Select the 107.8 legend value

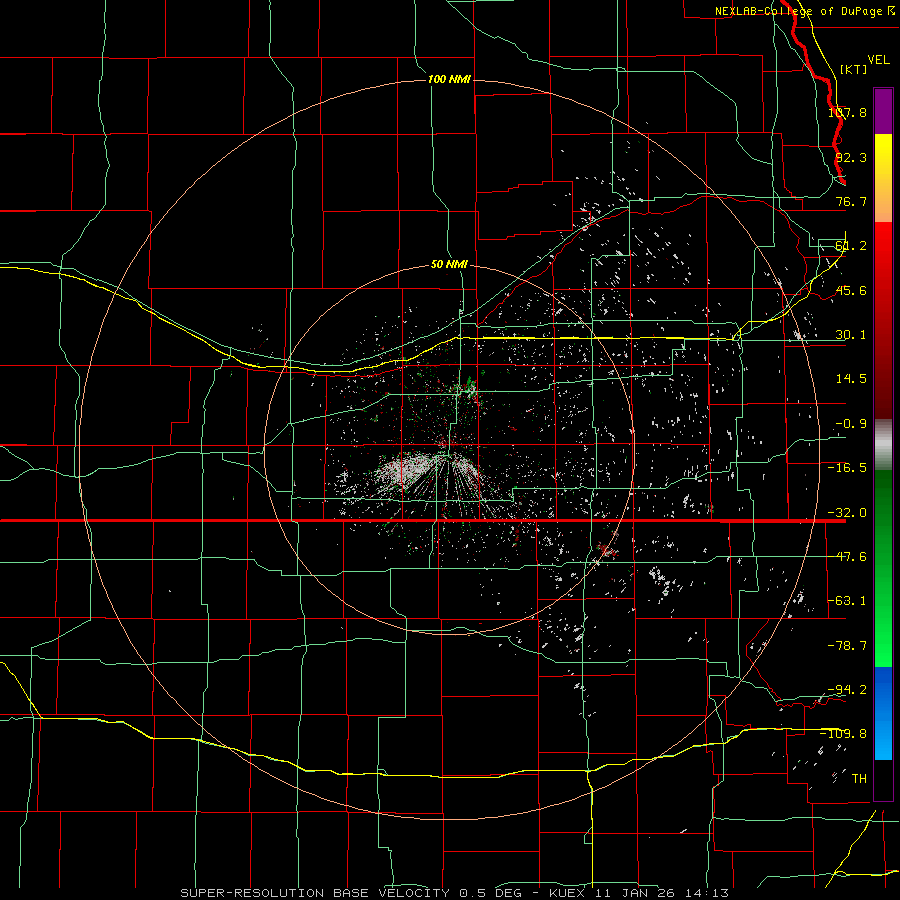pos(847,112)
